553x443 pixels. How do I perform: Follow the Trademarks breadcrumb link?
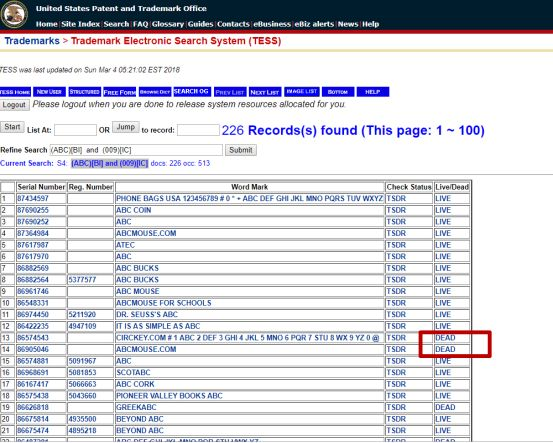click(32, 41)
